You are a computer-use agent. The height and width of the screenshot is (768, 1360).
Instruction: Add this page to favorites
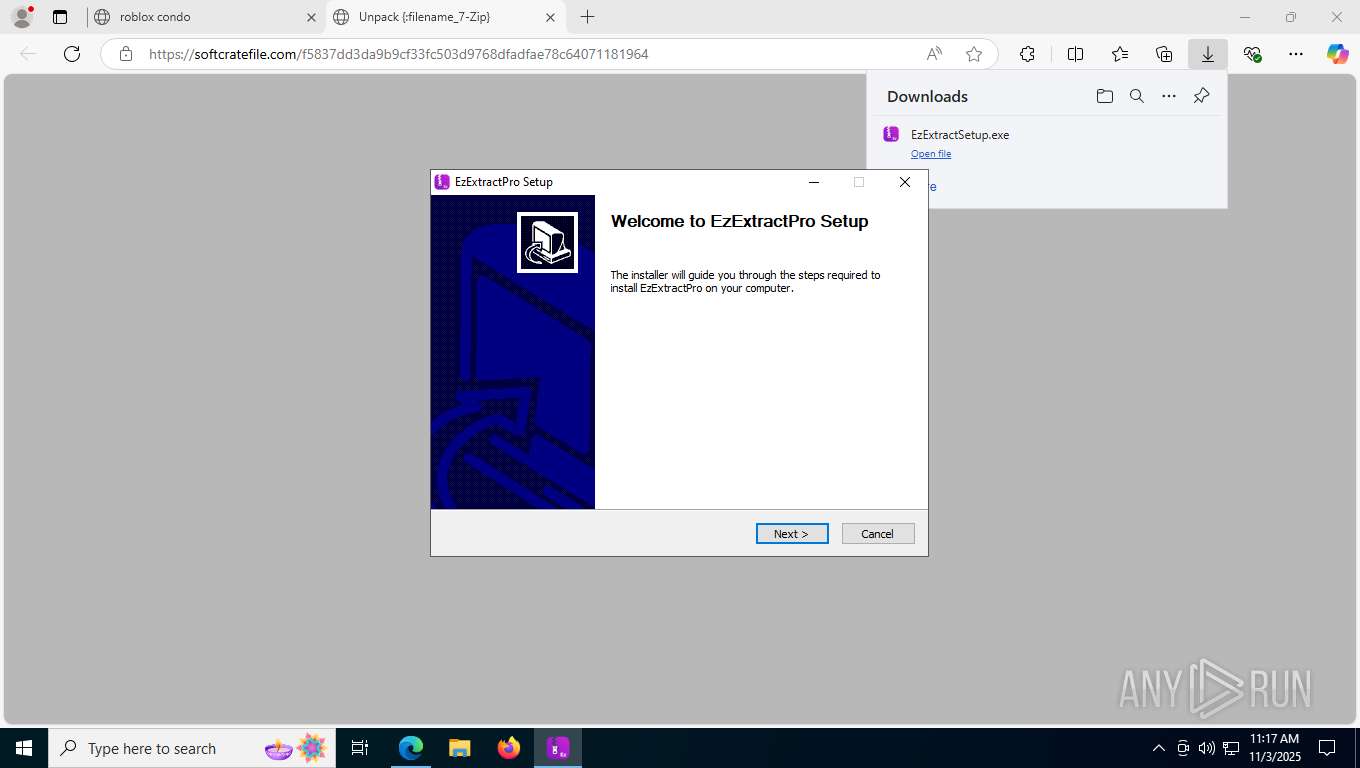974,54
